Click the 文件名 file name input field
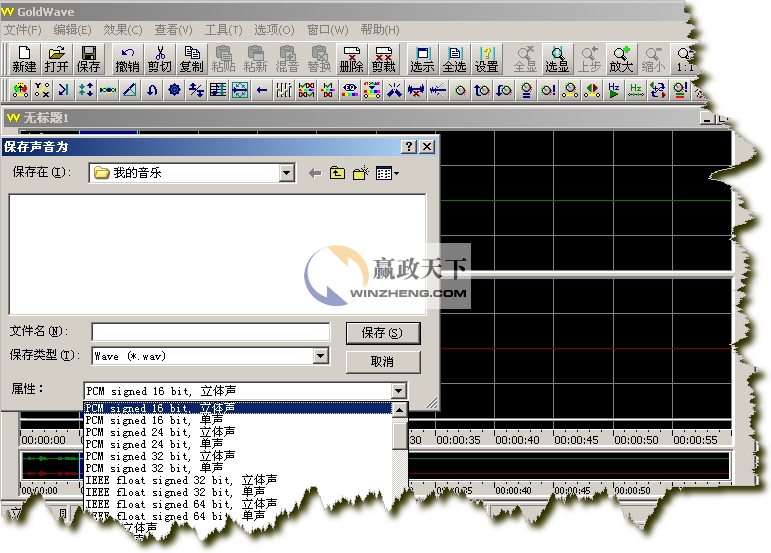The width and height of the screenshot is (771, 553). [210, 332]
